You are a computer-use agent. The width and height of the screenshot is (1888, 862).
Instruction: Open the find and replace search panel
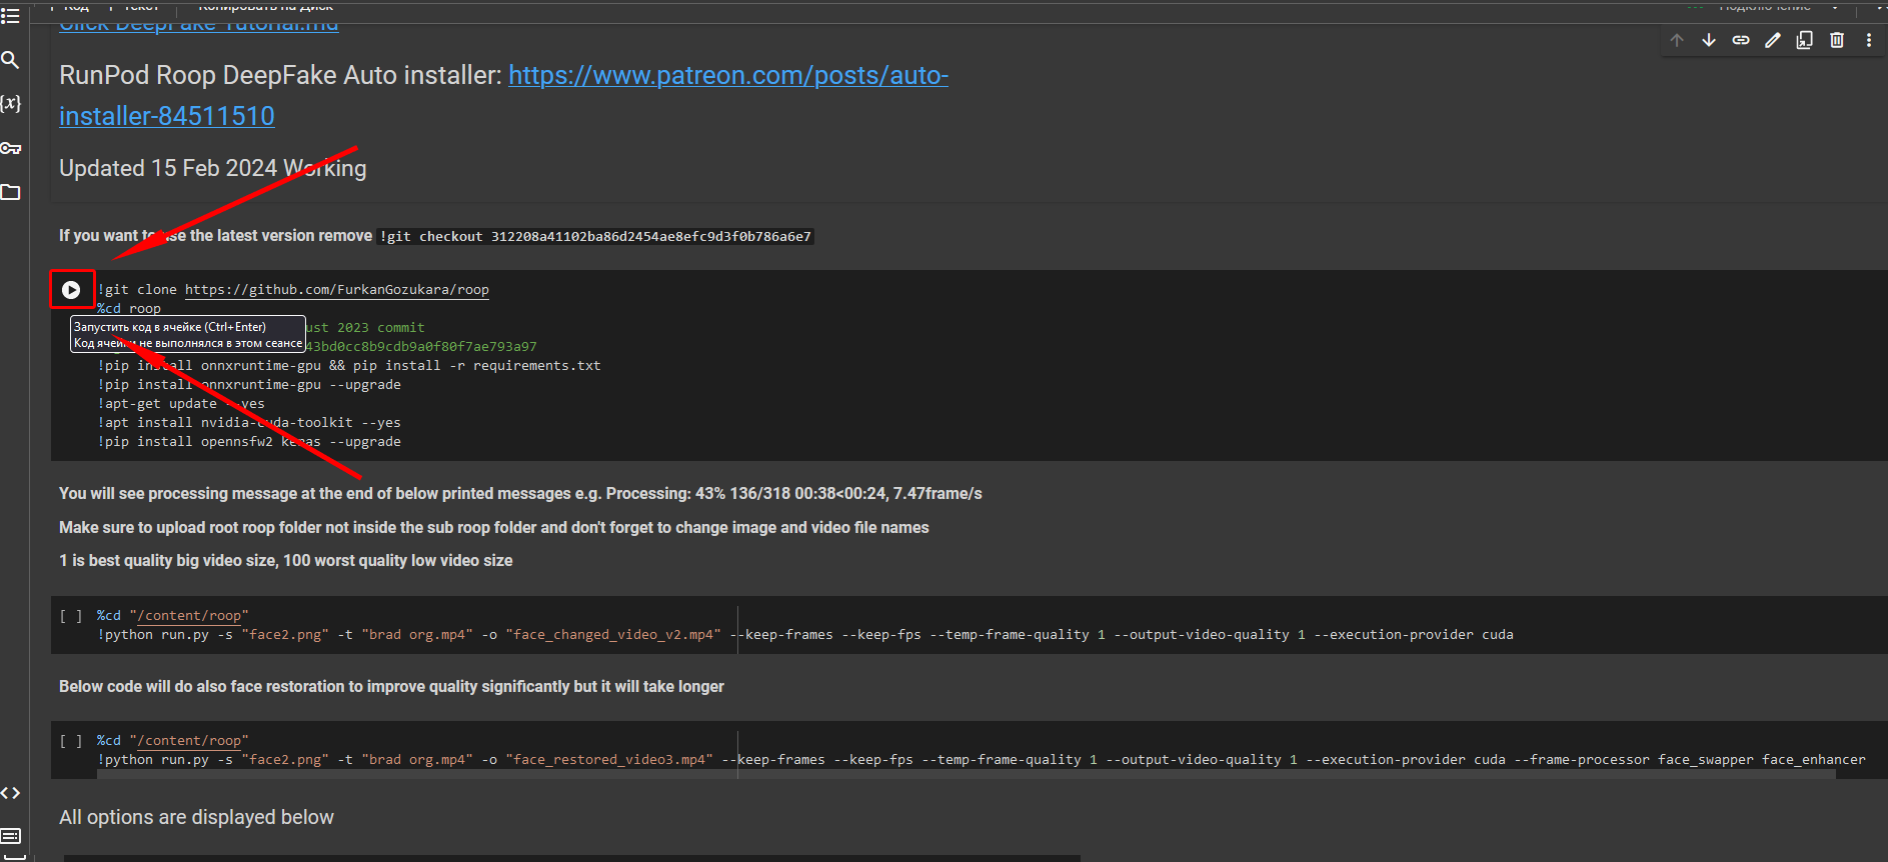(x=10, y=60)
